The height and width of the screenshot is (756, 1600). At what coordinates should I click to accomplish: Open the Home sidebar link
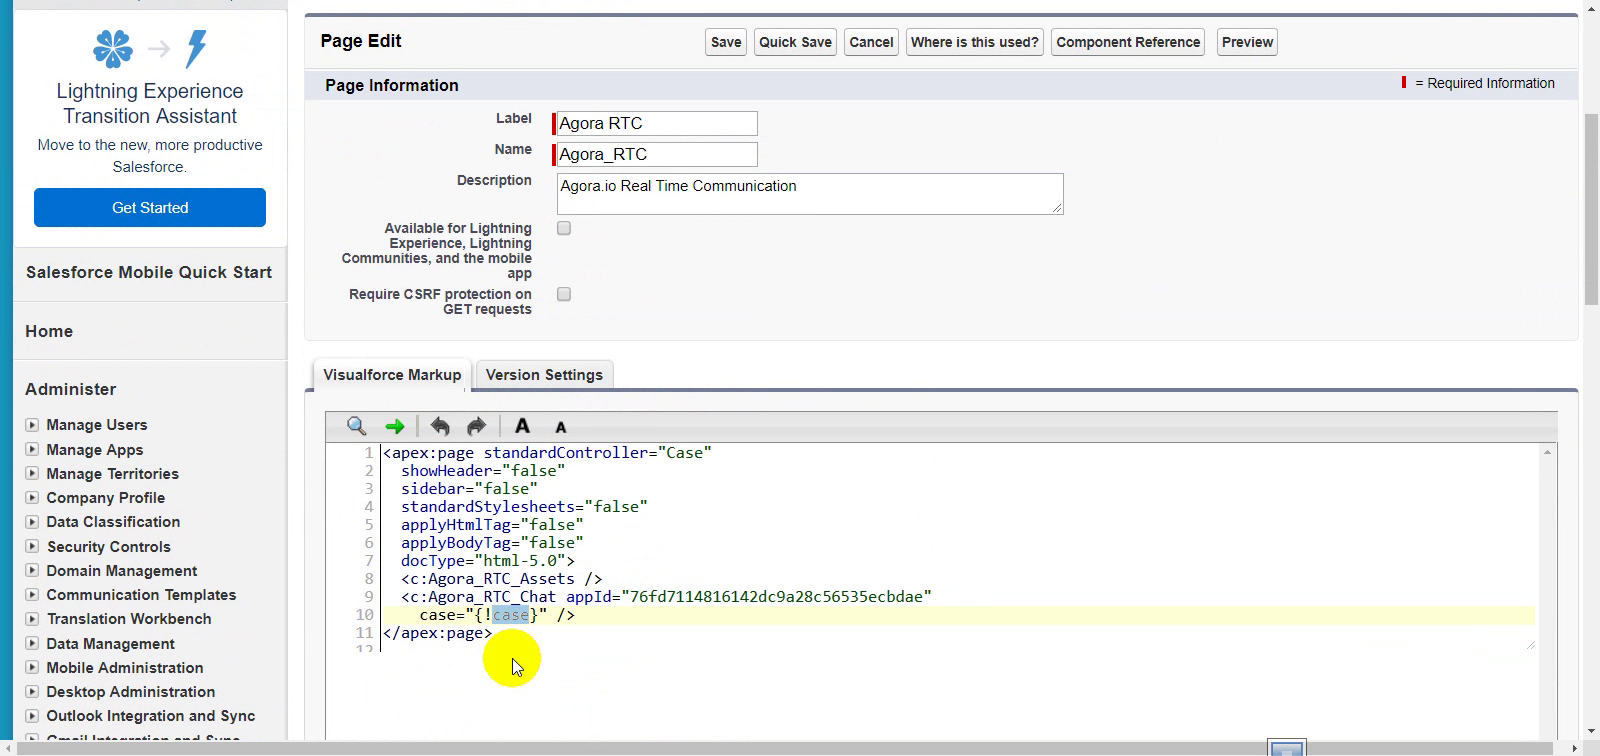tap(49, 331)
